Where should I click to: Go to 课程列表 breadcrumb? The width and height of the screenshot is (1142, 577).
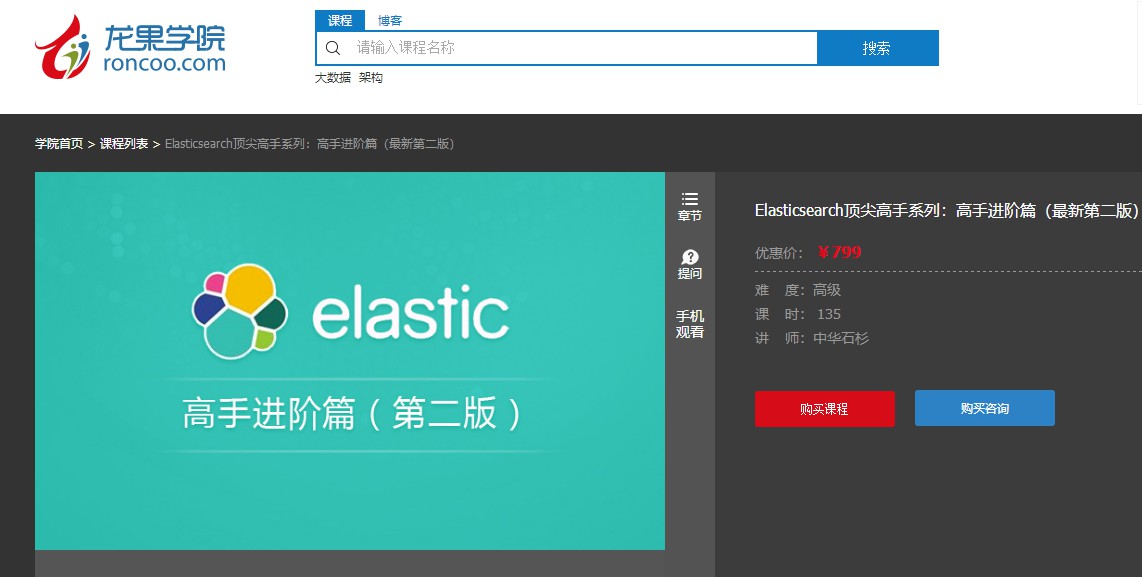click(124, 144)
